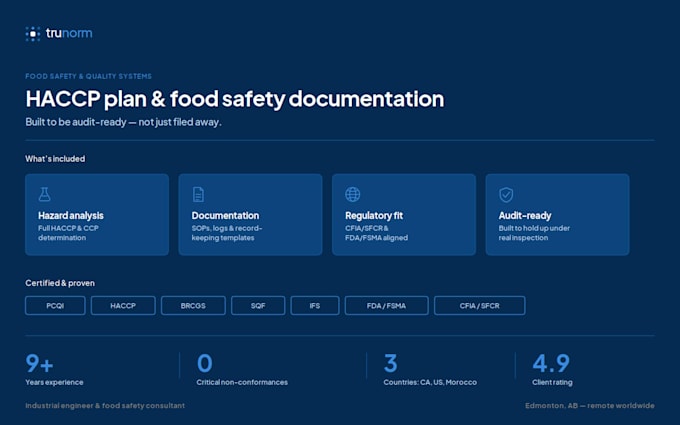The width and height of the screenshot is (680, 425).
Task: Click the globe icon on Regulatory fit card
Action: click(352, 194)
